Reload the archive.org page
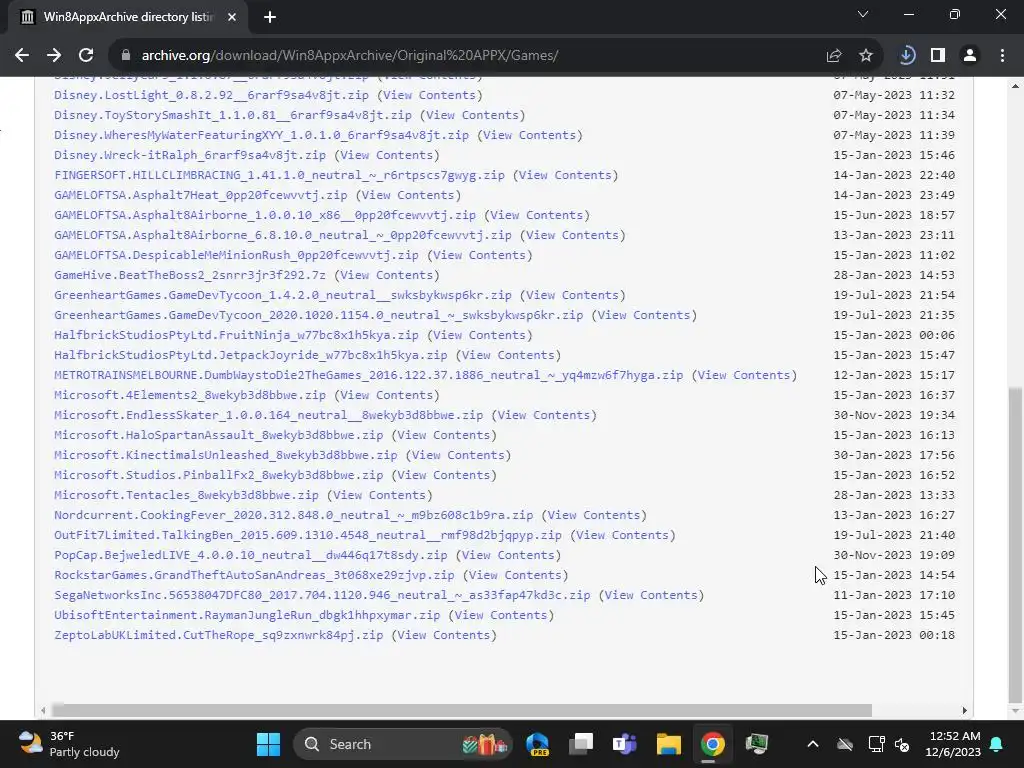1024x768 pixels. point(86,56)
